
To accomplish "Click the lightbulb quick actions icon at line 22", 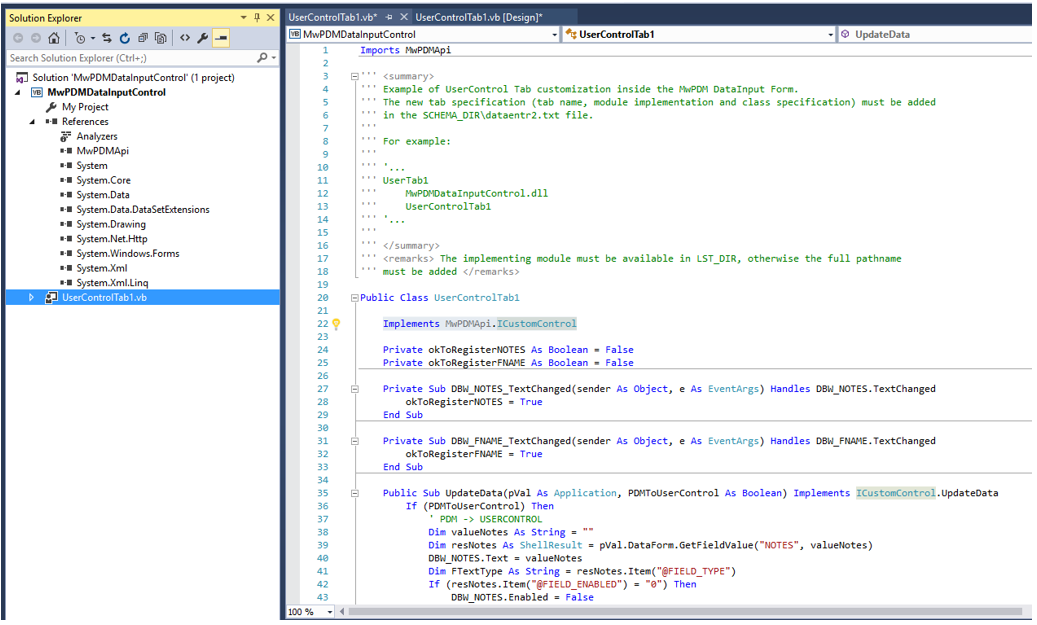I will click(x=336, y=324).
